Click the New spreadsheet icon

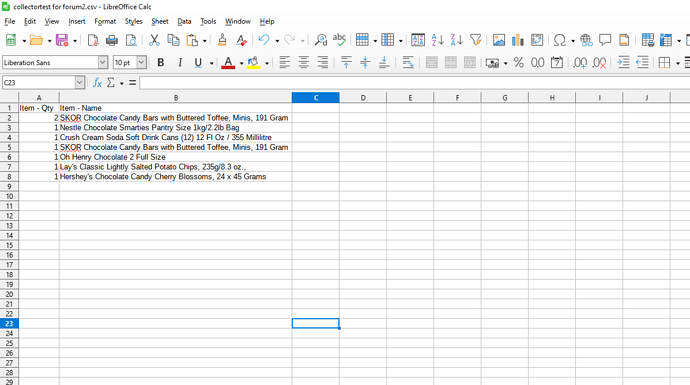(x=11, y=40)
